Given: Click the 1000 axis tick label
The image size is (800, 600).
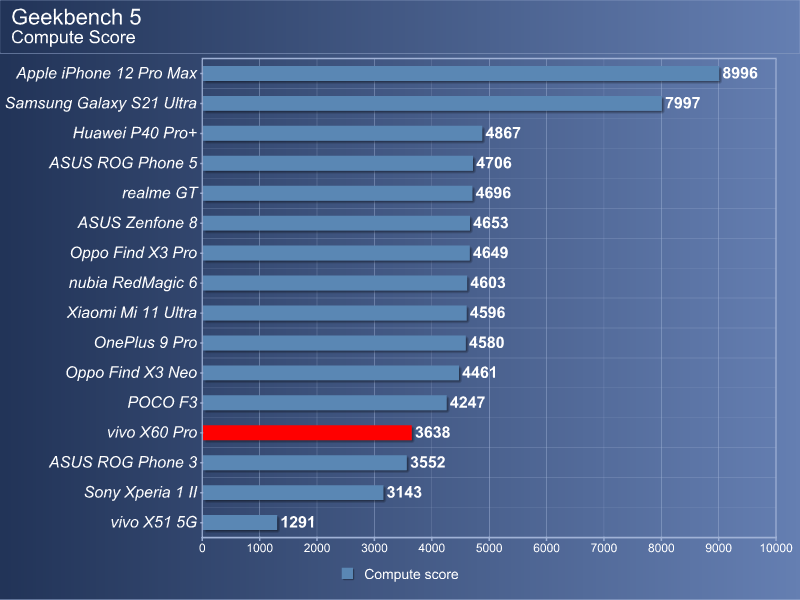Looking at the screenshot, I should (260, 548).
